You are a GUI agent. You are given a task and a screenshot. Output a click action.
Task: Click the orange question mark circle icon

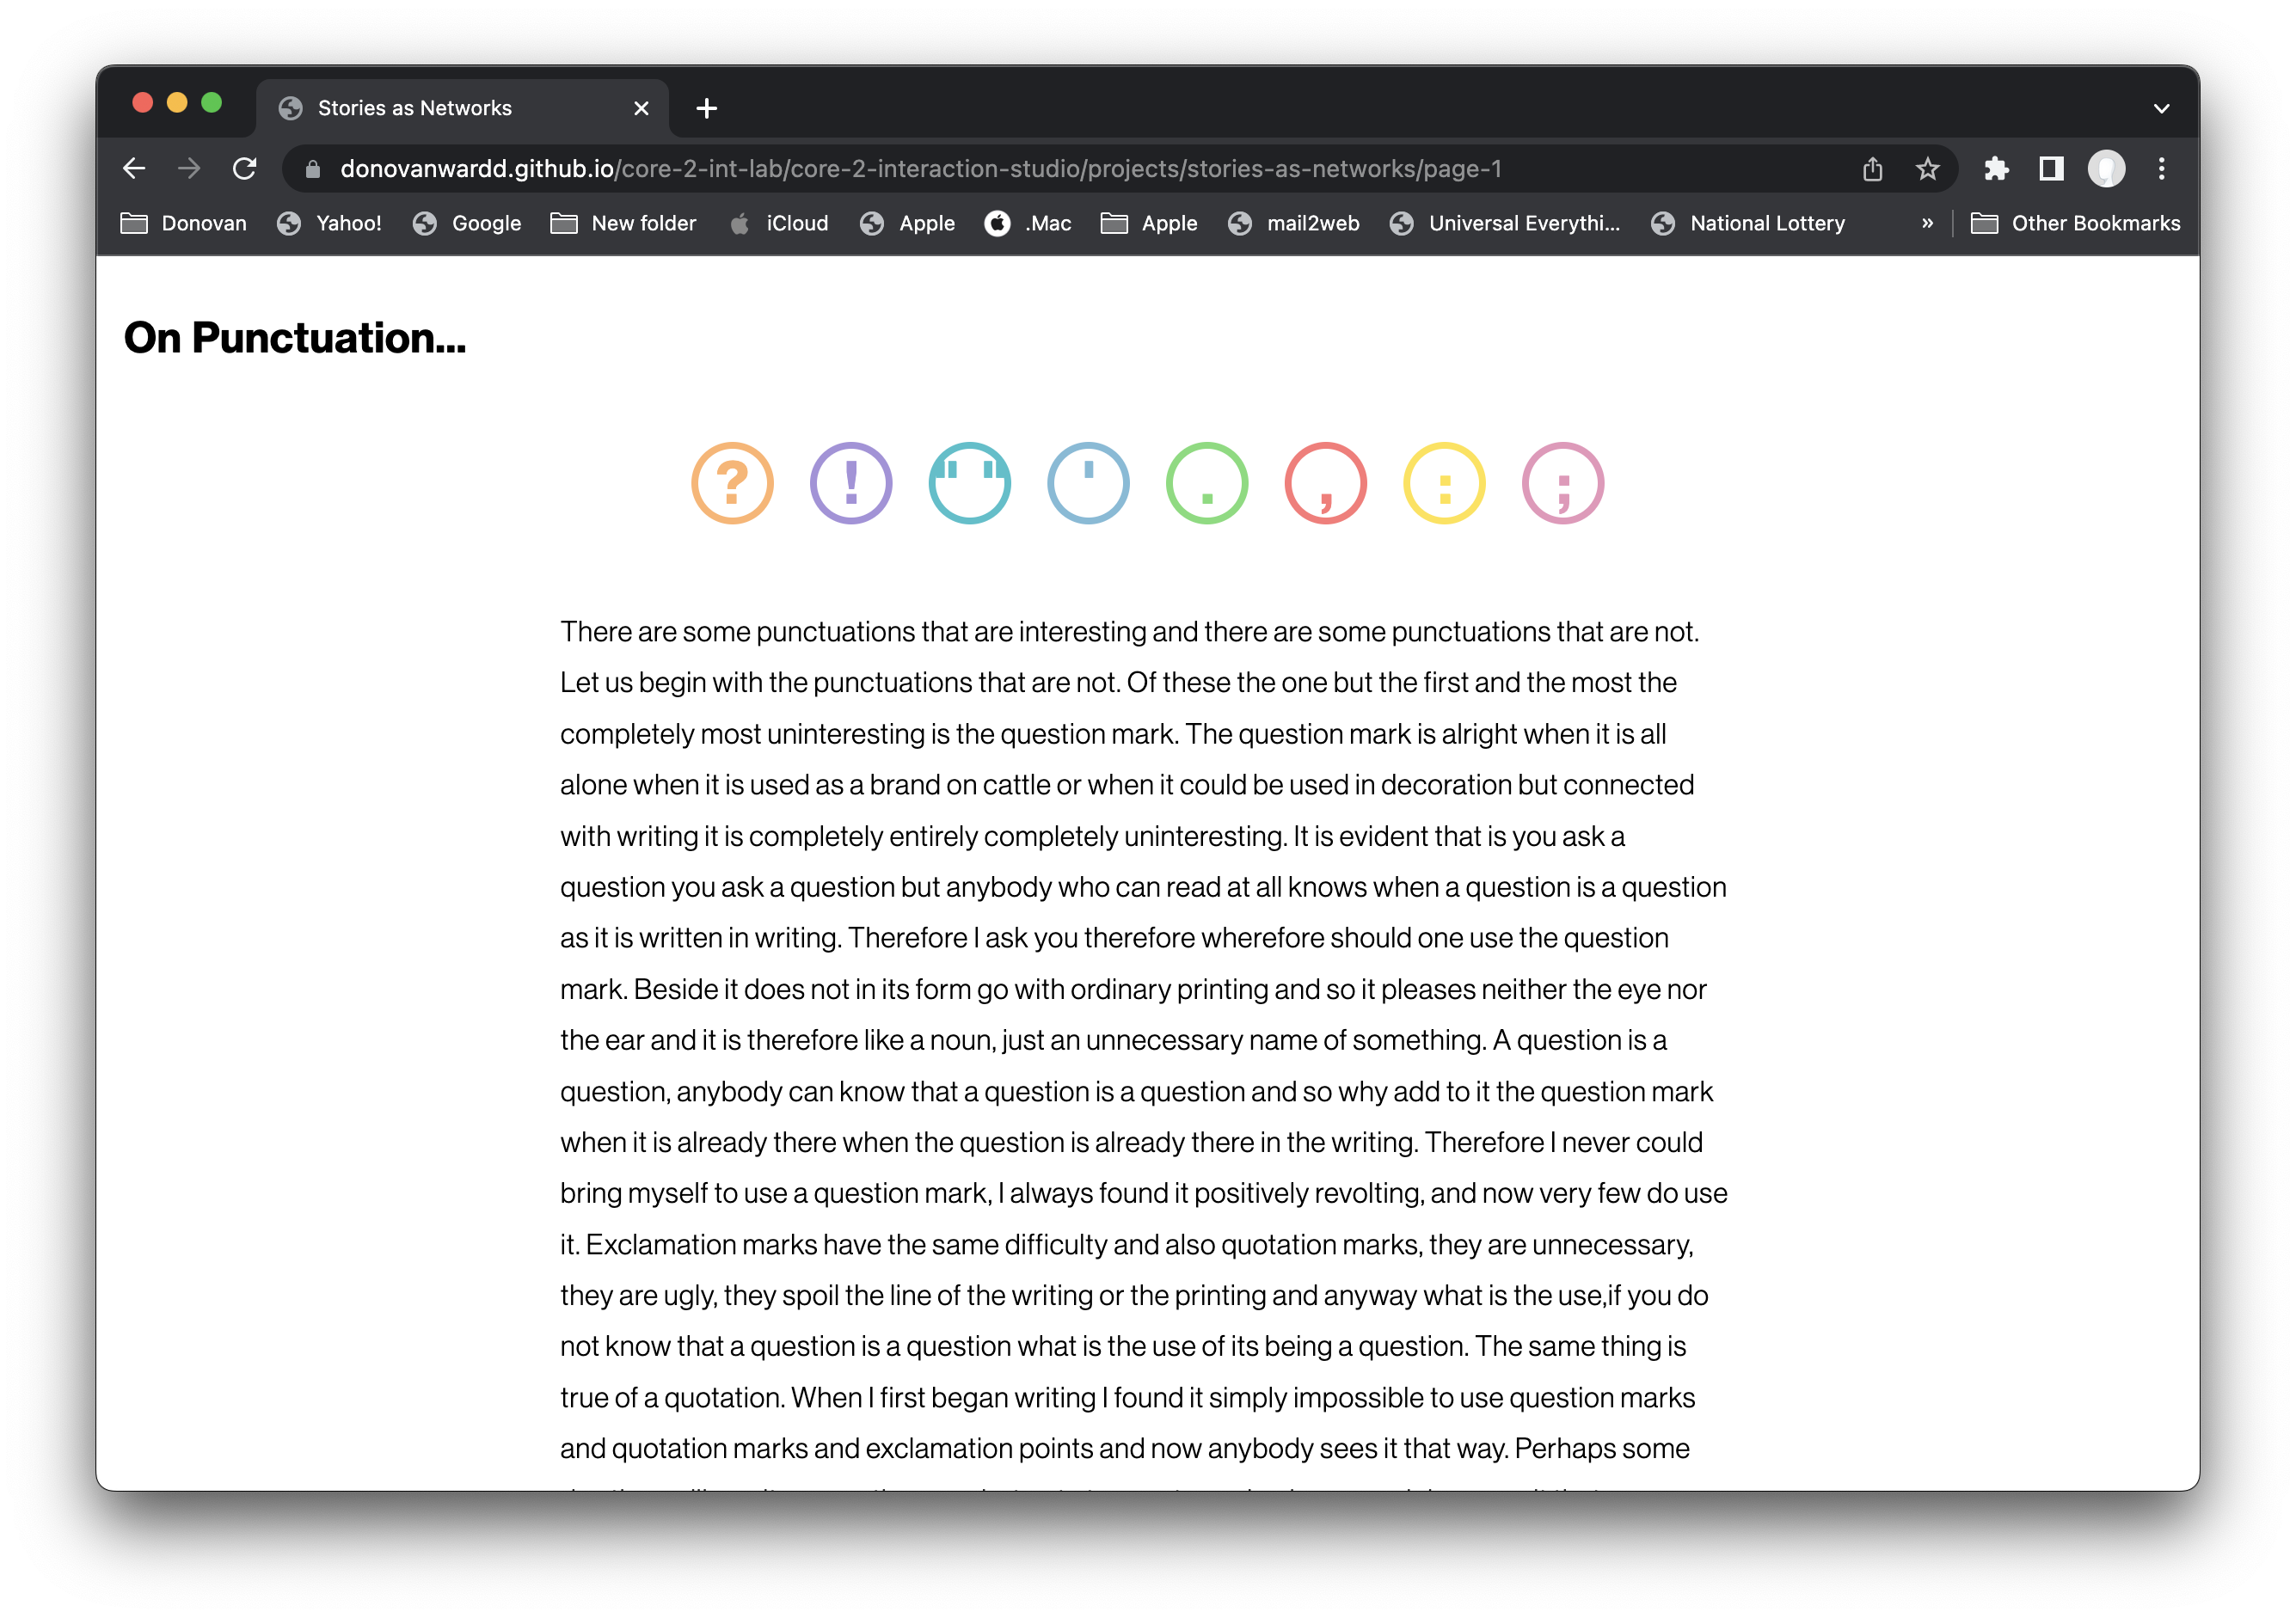point(732,483)
